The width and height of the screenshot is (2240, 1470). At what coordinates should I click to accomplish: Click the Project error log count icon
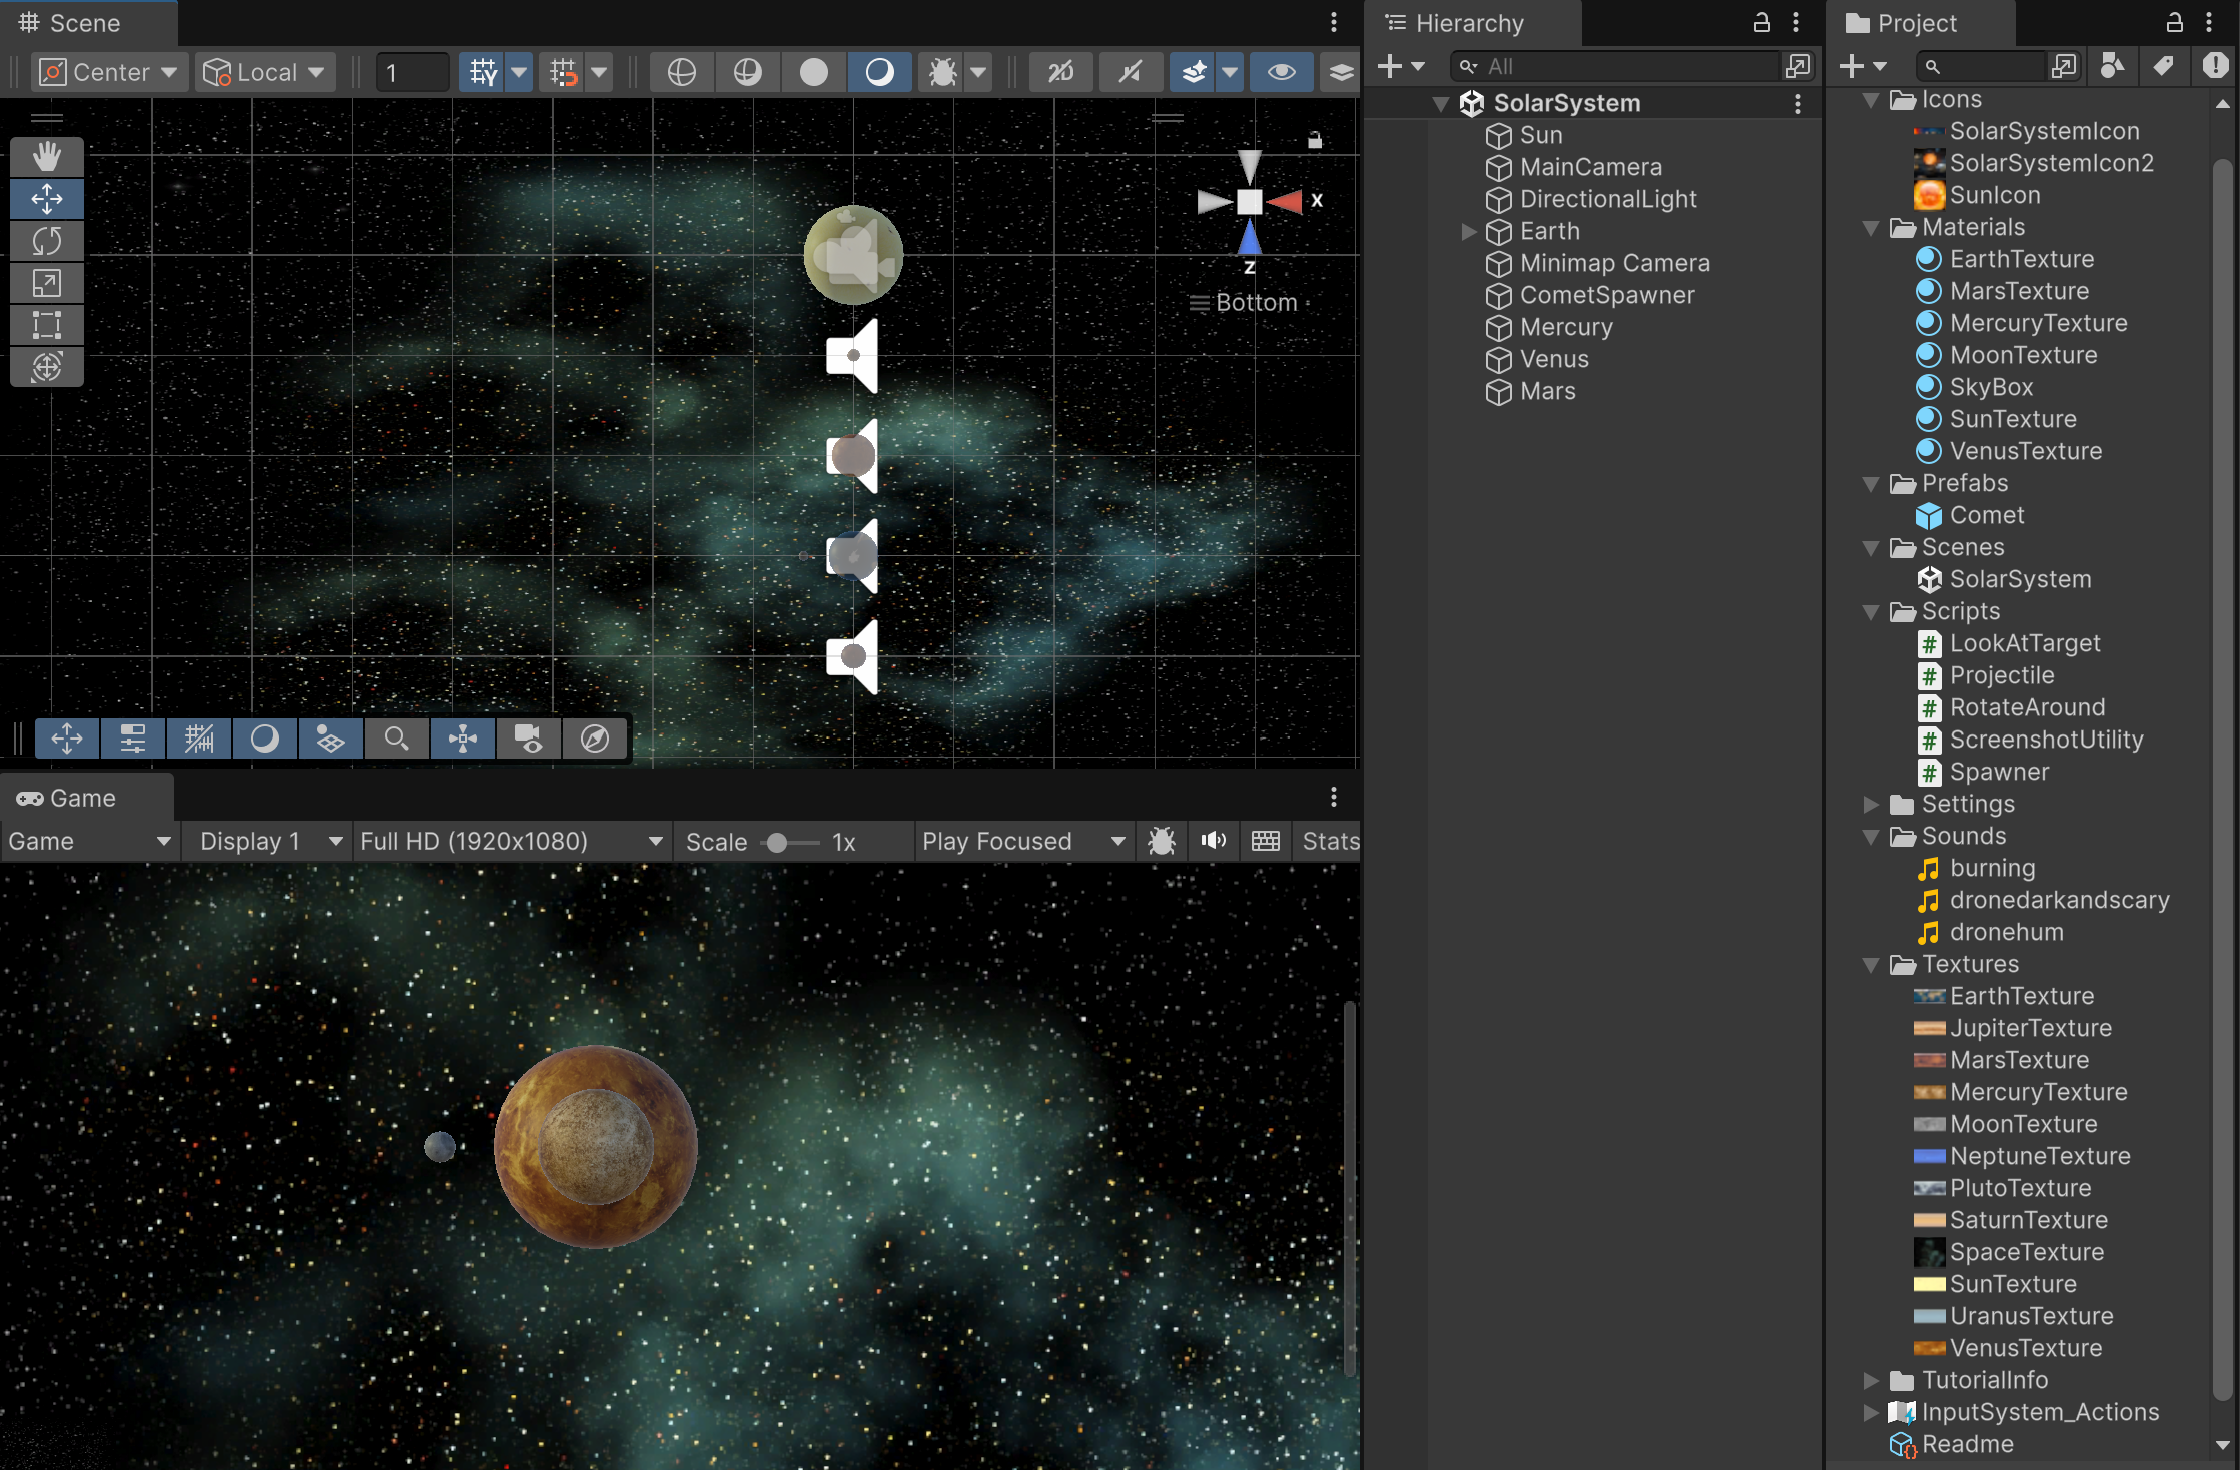click(x=2215, y=66)
